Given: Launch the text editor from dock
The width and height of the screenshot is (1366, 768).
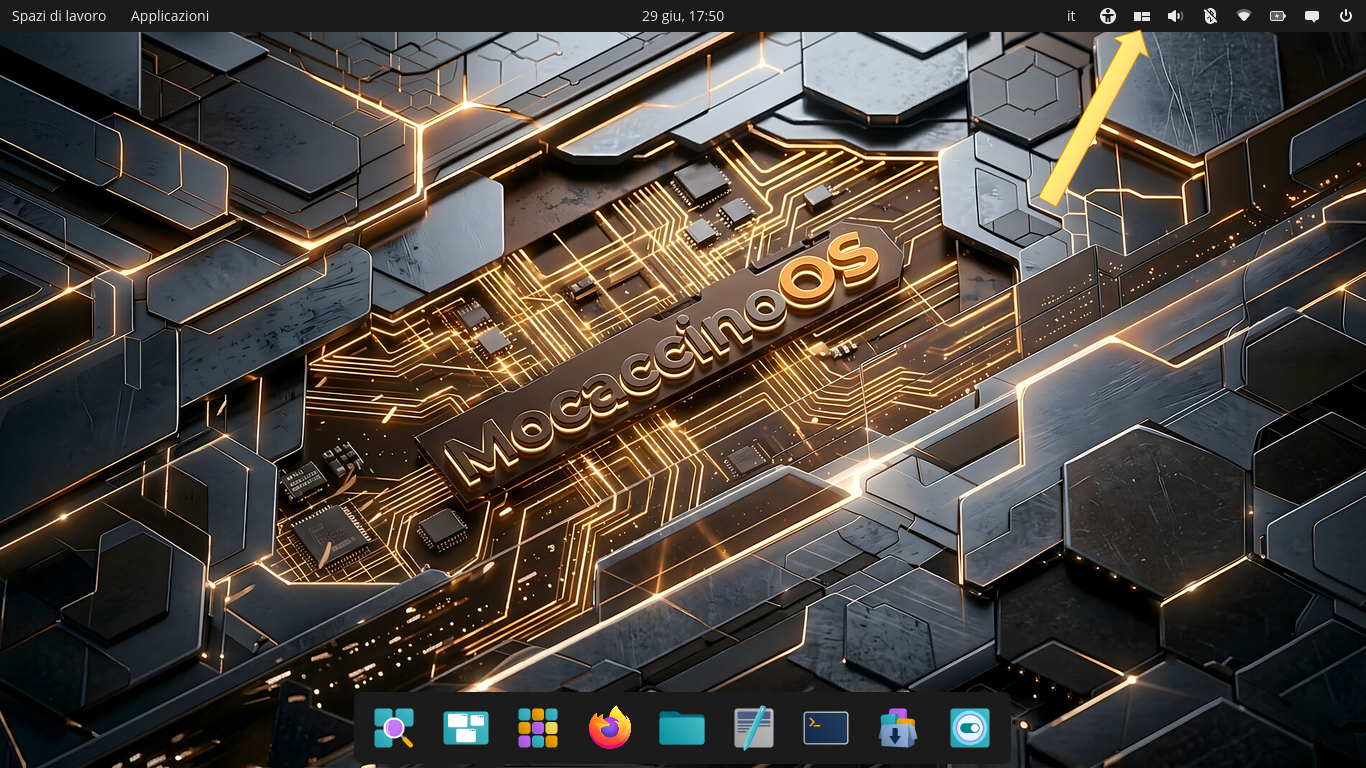Looking at the screenshot, I should point(754,728).
